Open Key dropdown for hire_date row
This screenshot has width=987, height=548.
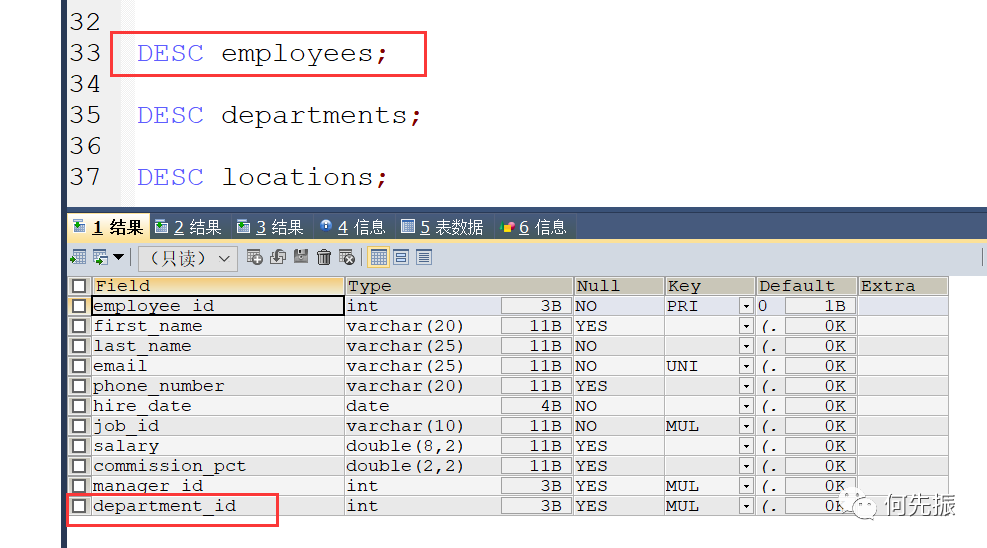pyautogui.click(x=746, y=406)
